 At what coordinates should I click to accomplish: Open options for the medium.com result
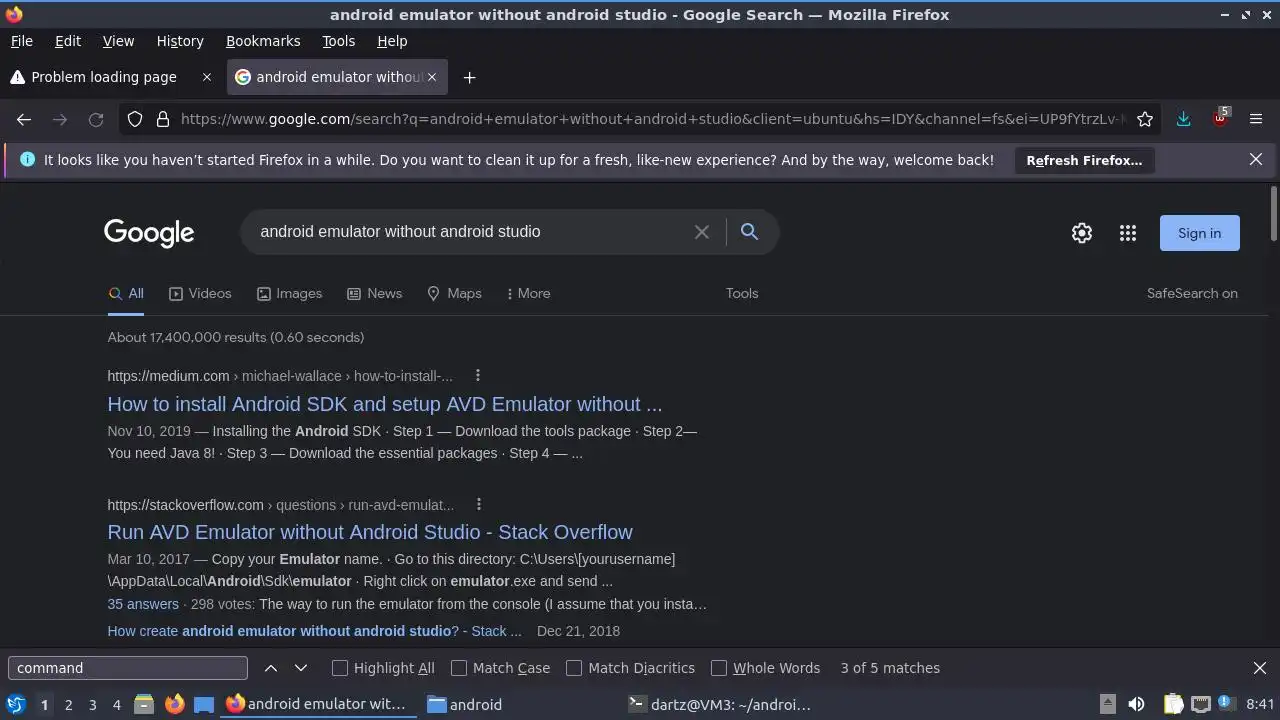pos(478,375)
